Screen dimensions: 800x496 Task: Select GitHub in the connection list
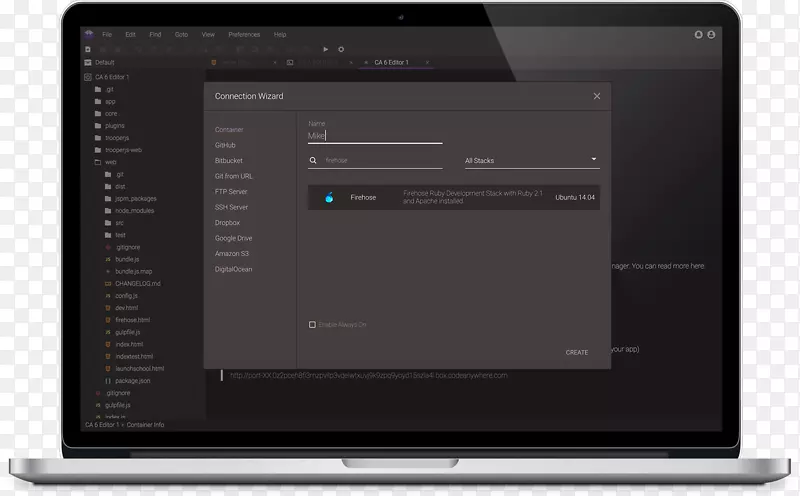(x=225, y=145)
